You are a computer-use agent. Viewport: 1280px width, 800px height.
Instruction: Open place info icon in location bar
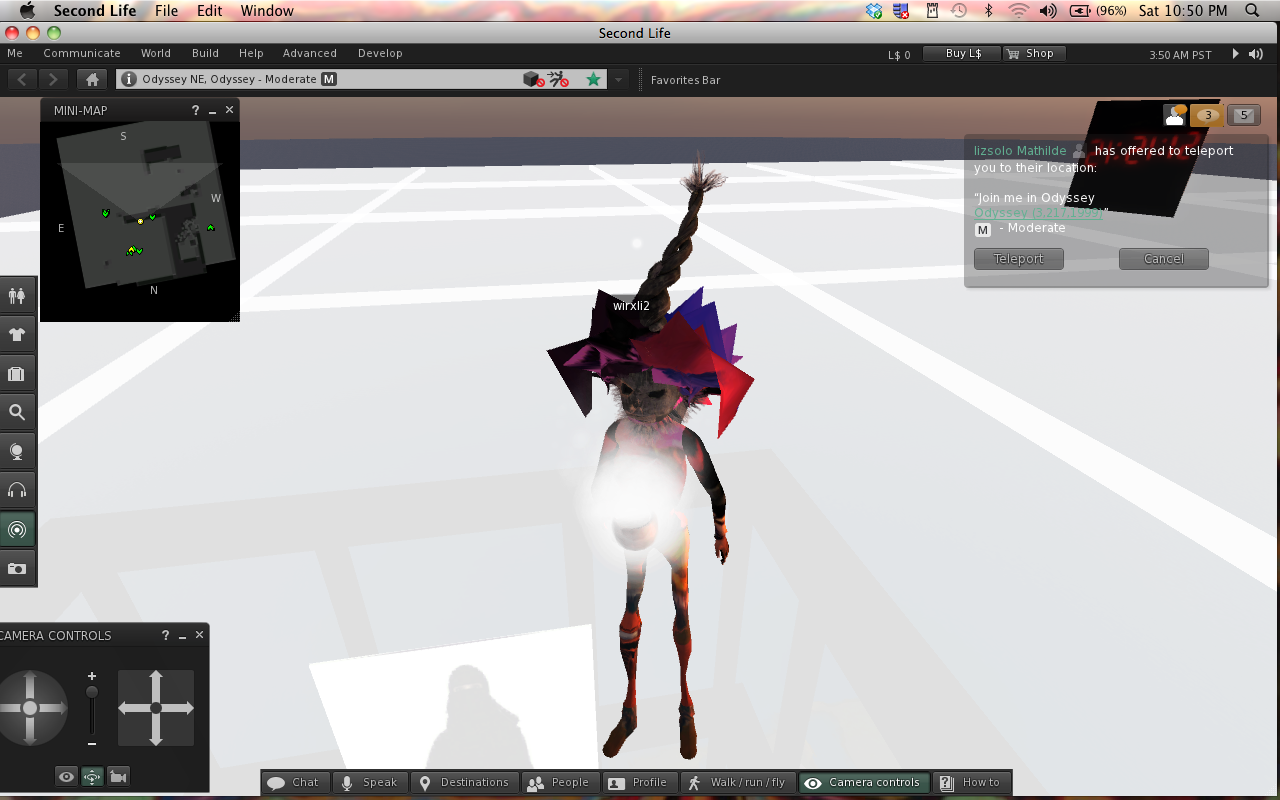point(129,79)
